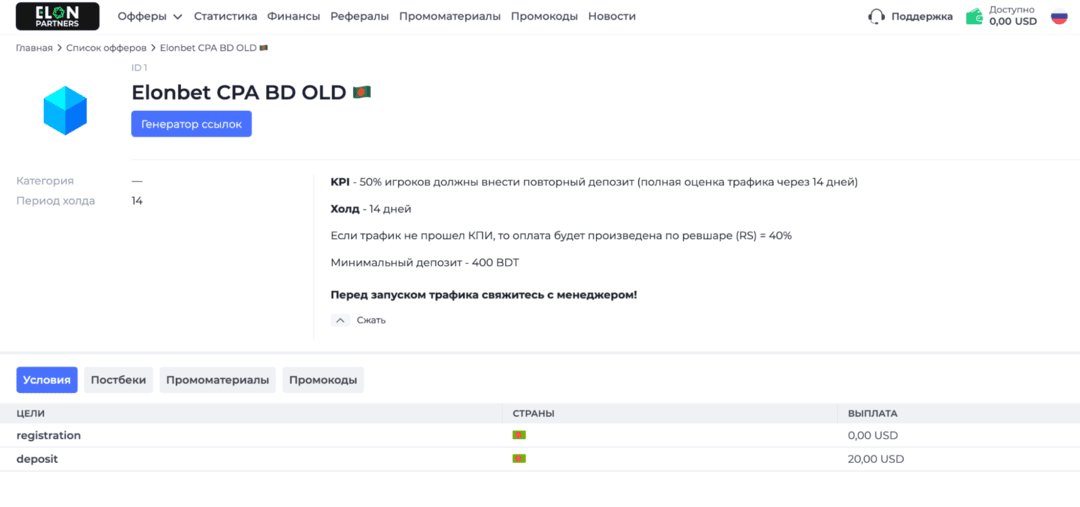This screenshot has width=1080, height=507.
Task: Click the Категория label
Action: coord(45,180)
